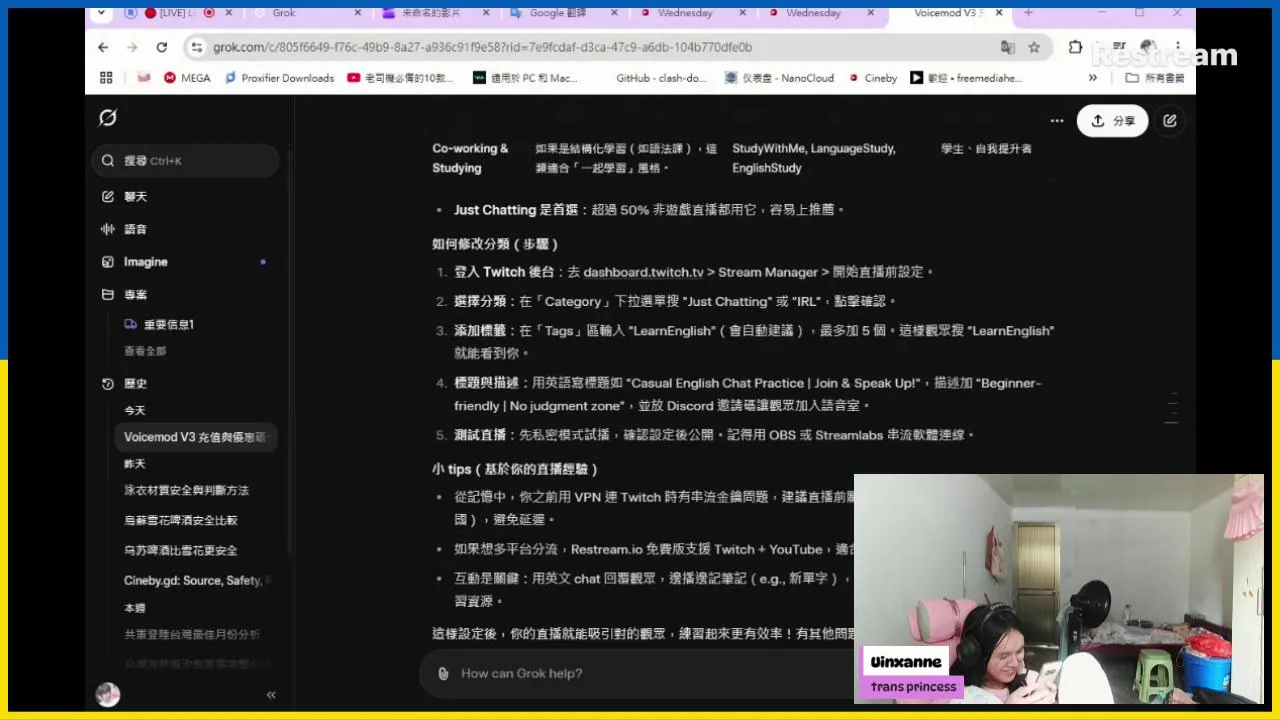Click the Grok logo in sidebar
This screenshot has height=720, width=1280.
pos(108,118)
